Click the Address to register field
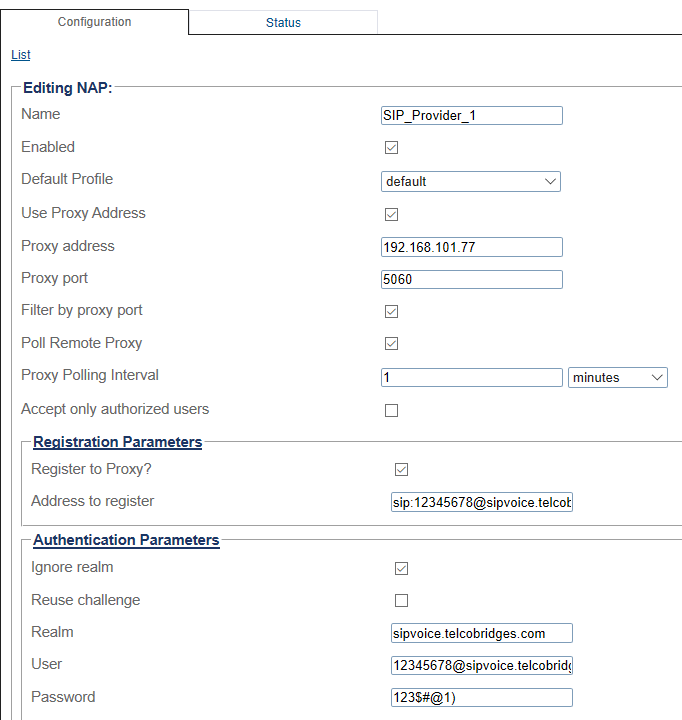The height and width of the screenshot is (720, 682). tap(481, 502)
